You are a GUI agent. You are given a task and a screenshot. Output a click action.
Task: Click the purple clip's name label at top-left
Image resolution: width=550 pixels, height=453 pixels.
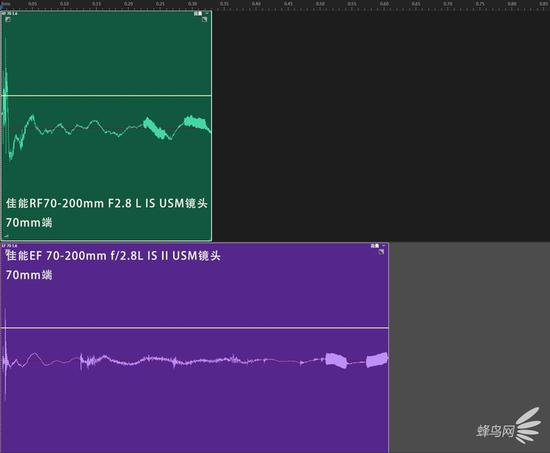[9, 246]
